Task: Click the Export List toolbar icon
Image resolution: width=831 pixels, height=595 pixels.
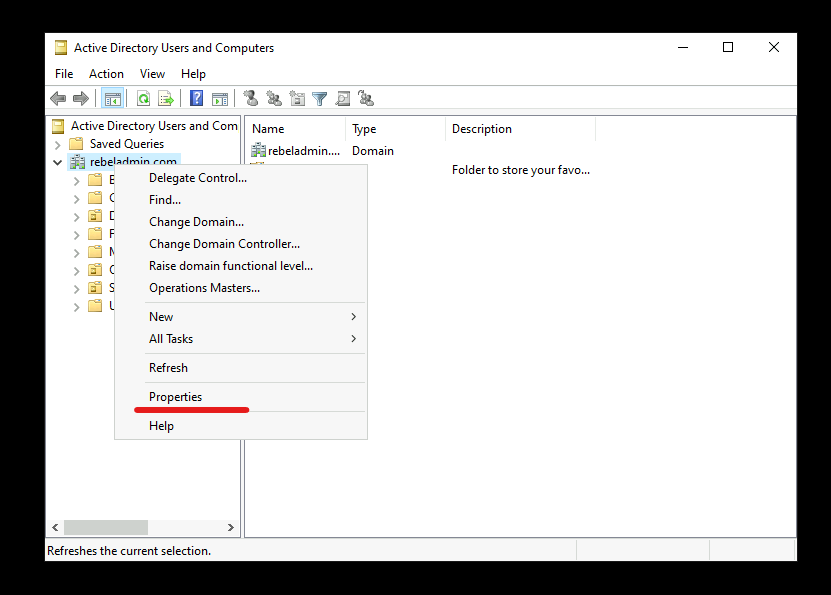Action: tap(166, 99)
